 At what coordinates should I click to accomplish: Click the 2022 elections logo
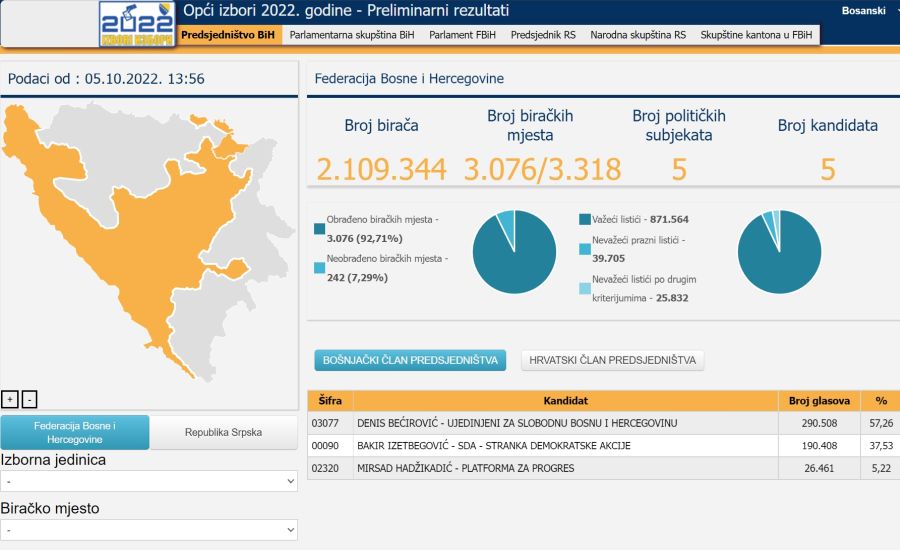coord(136,24)
